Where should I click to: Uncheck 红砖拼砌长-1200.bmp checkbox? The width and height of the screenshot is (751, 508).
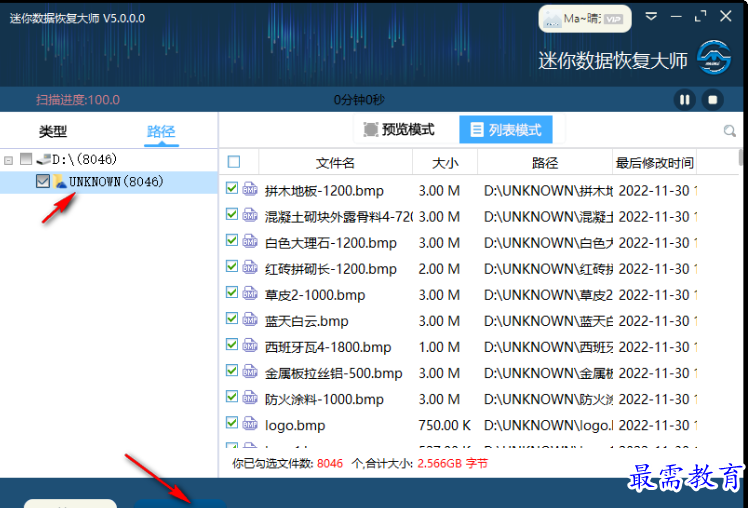click(x=232, y=266)
